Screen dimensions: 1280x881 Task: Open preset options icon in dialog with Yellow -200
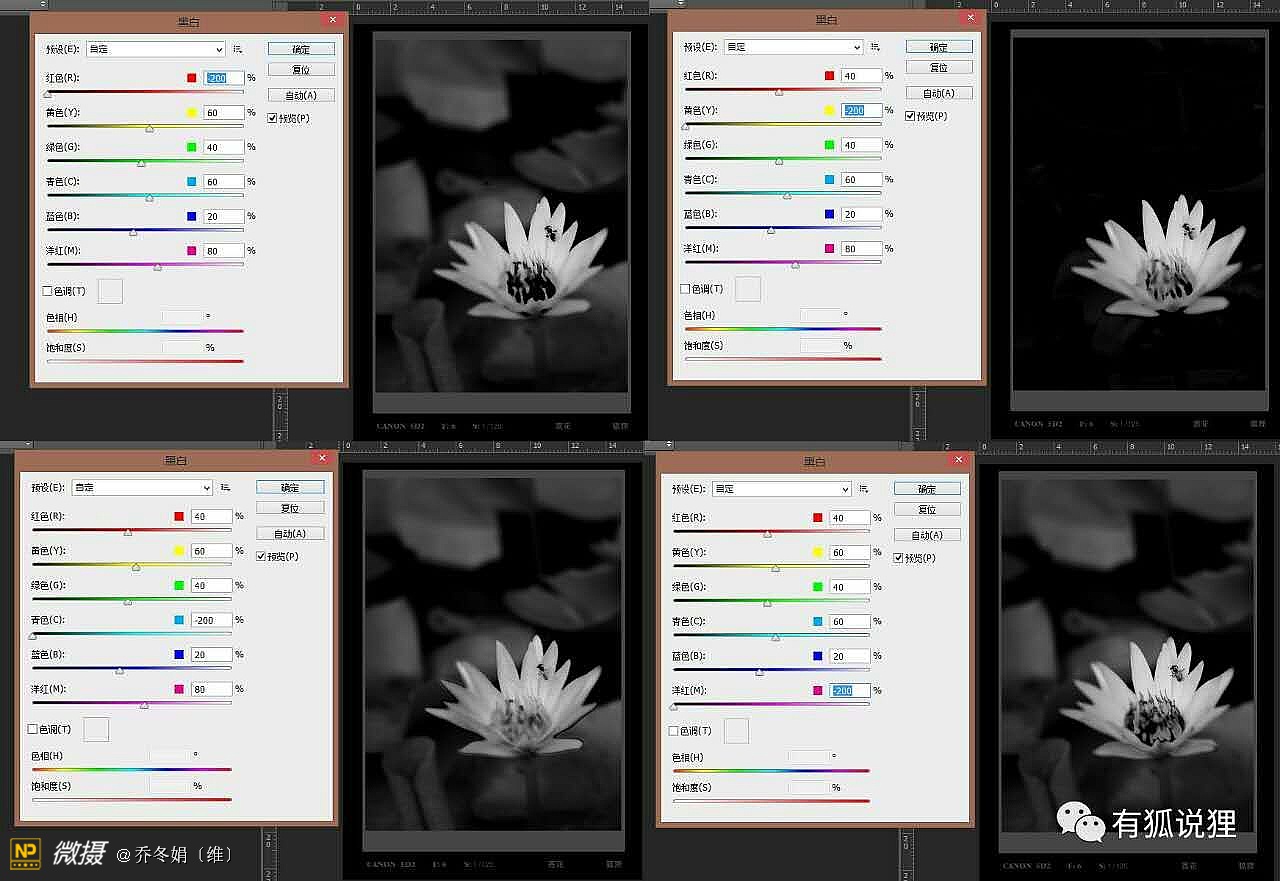876,47
